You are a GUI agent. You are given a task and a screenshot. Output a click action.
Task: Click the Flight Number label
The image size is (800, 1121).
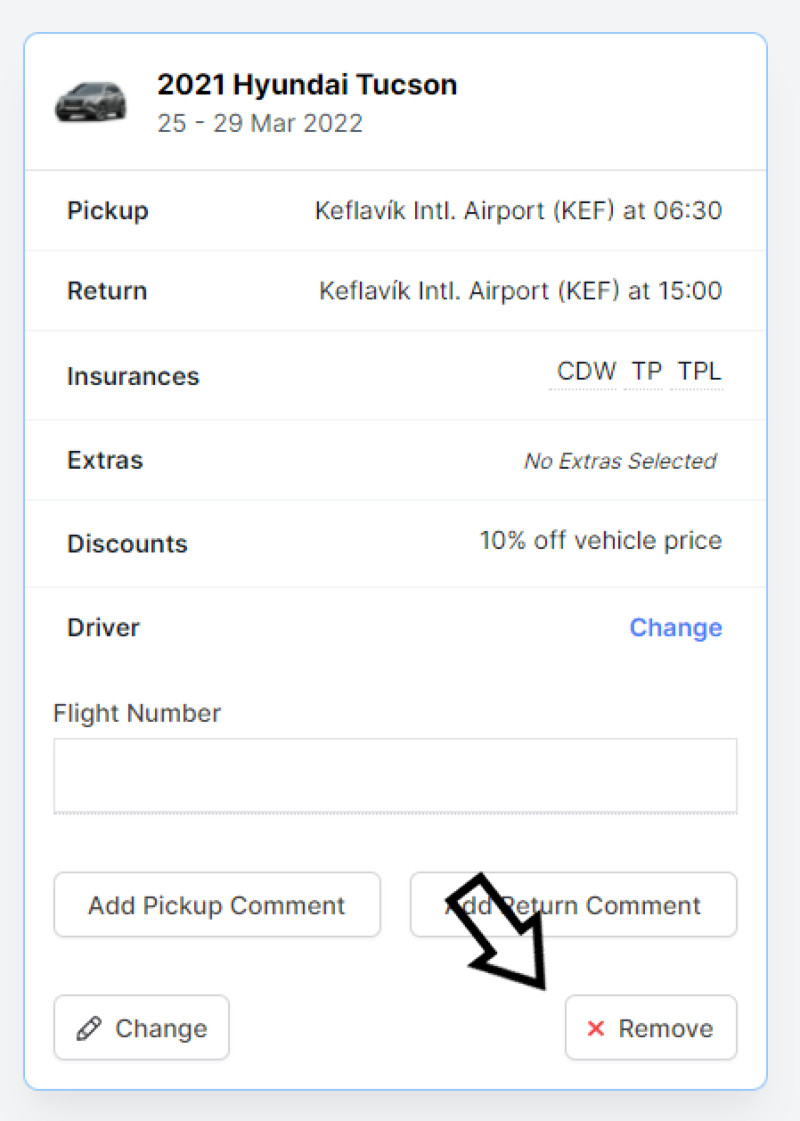coord(137,713)
